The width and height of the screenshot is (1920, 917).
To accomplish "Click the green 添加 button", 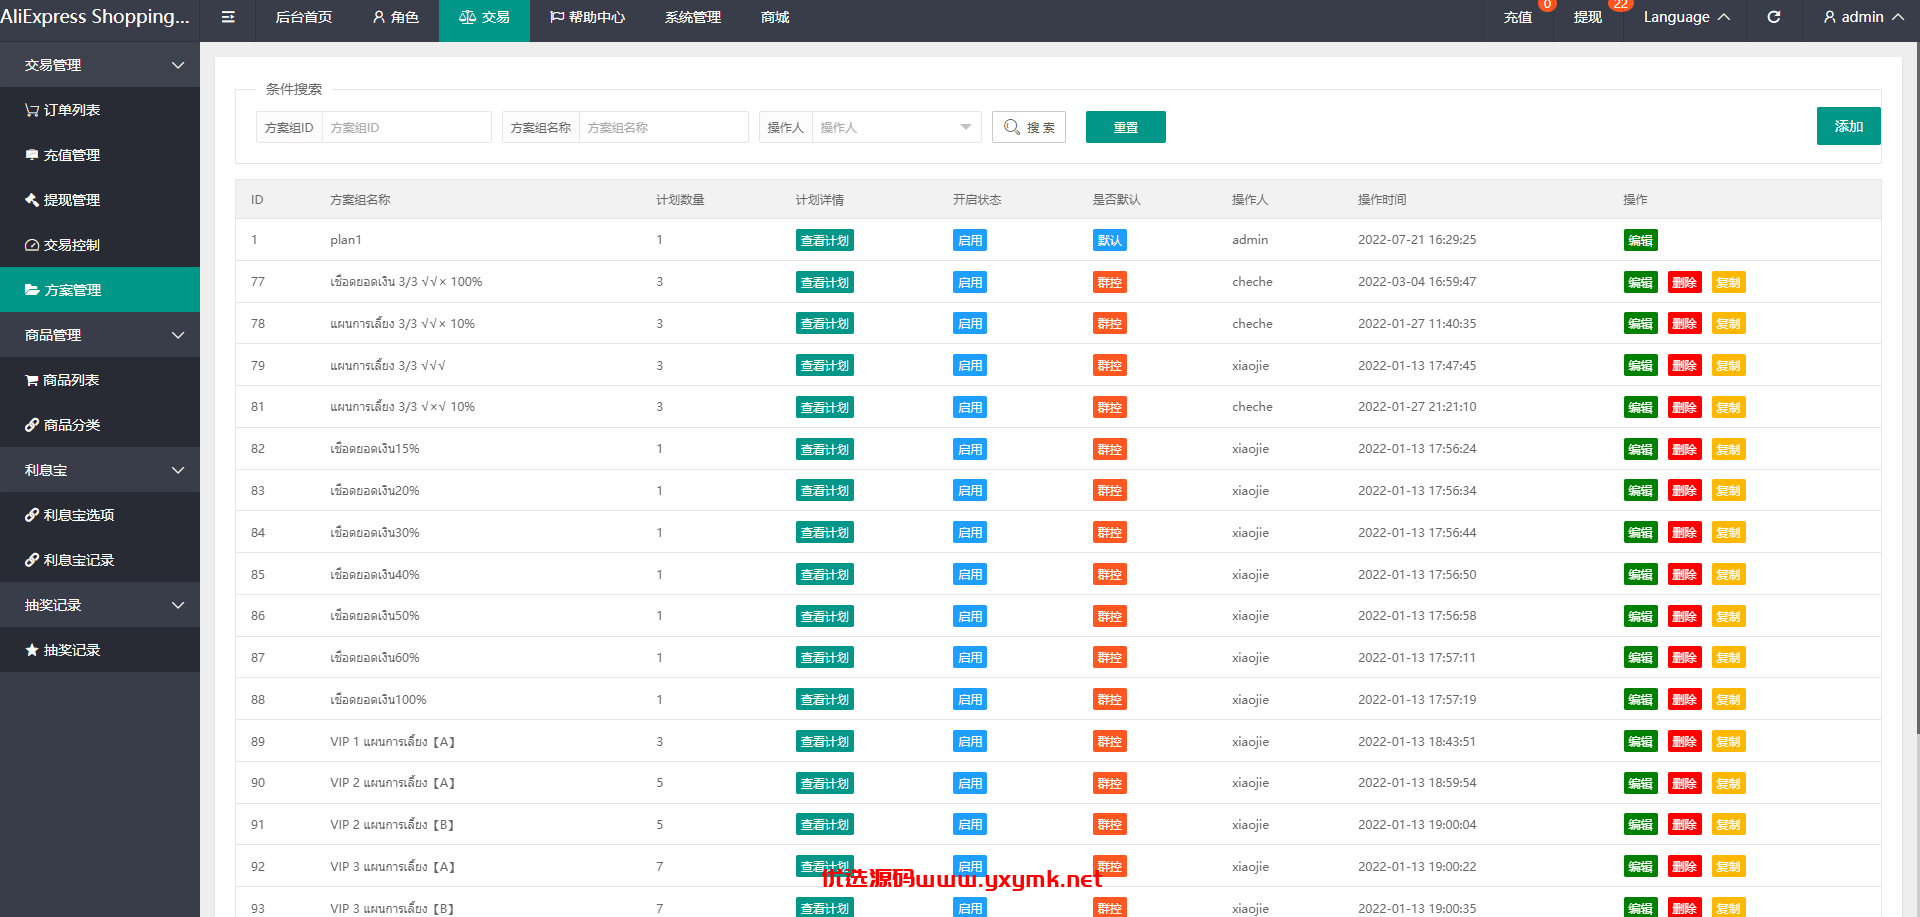I will click(1849, 126).
